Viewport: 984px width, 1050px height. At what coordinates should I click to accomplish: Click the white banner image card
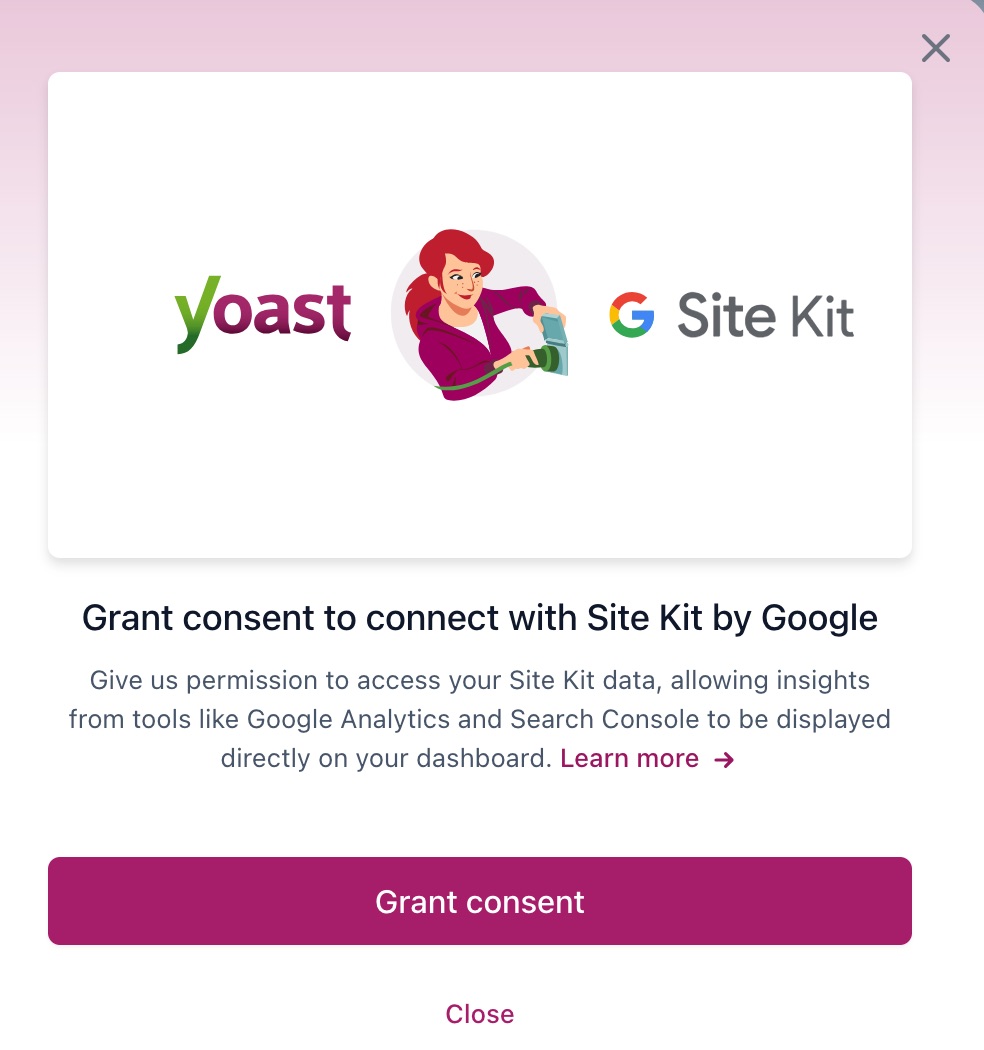pyautogui.click(x=480, y=315)
